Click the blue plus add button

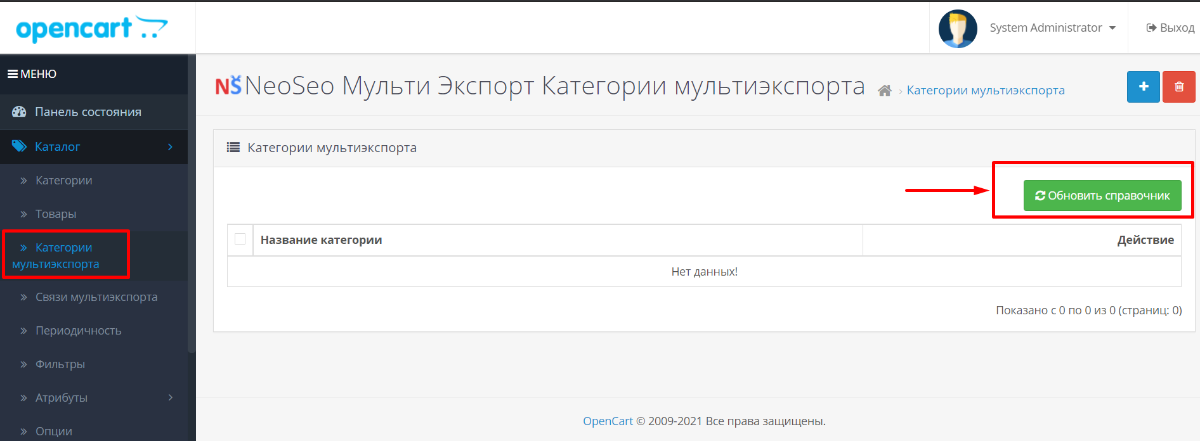pos(1143,87)
